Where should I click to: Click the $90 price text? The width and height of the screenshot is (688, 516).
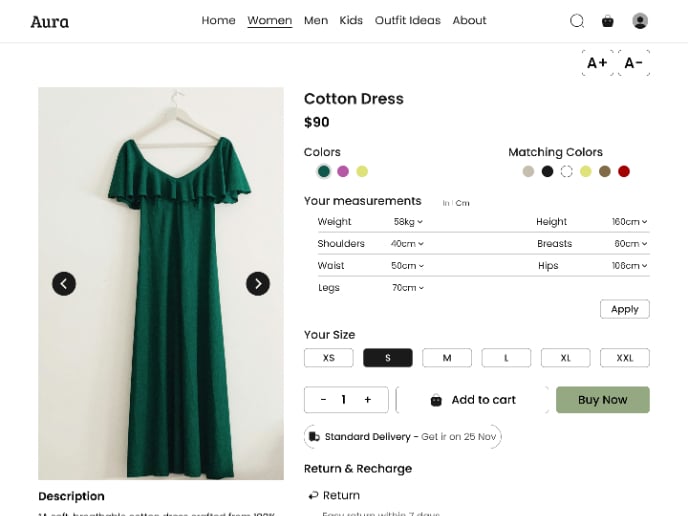pos(317,122)
